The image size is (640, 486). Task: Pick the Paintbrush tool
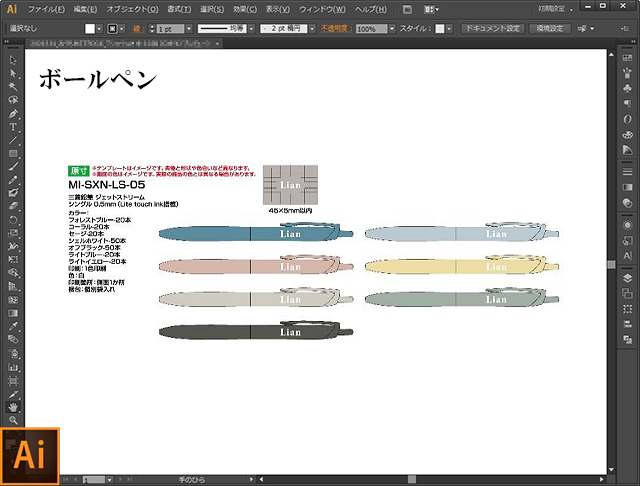coord(13,167)
